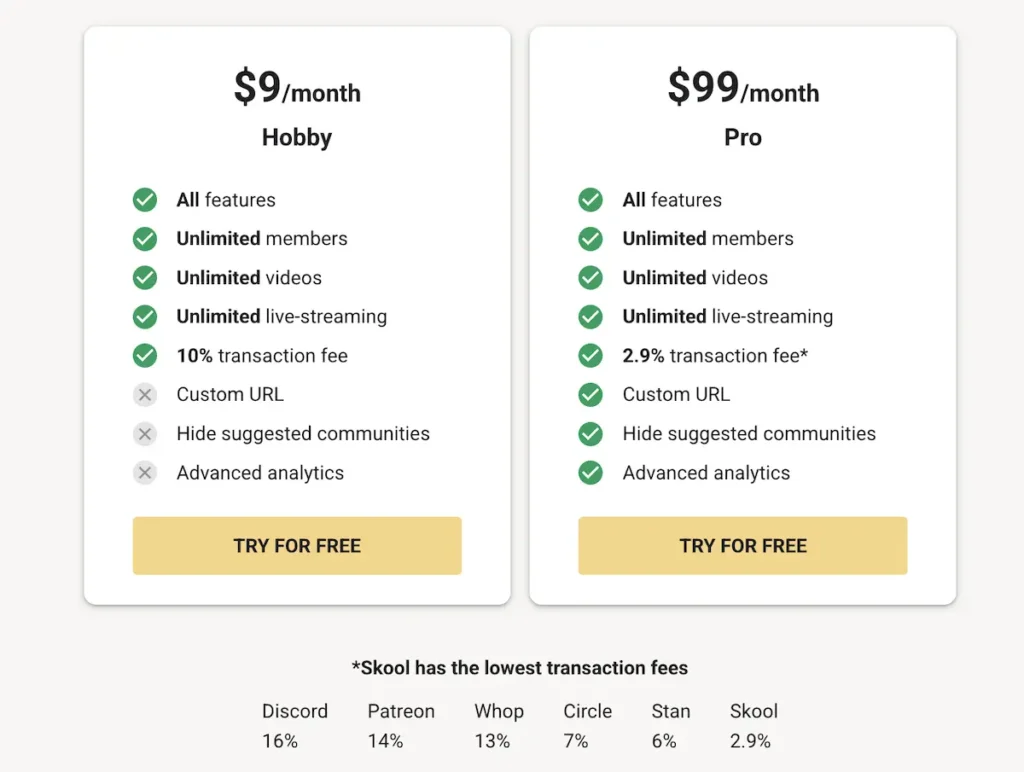Viewport: 1024px width, 772px height.
Task: Click the Skool lowest transaction fees footnote
Action: click(519, 668)
